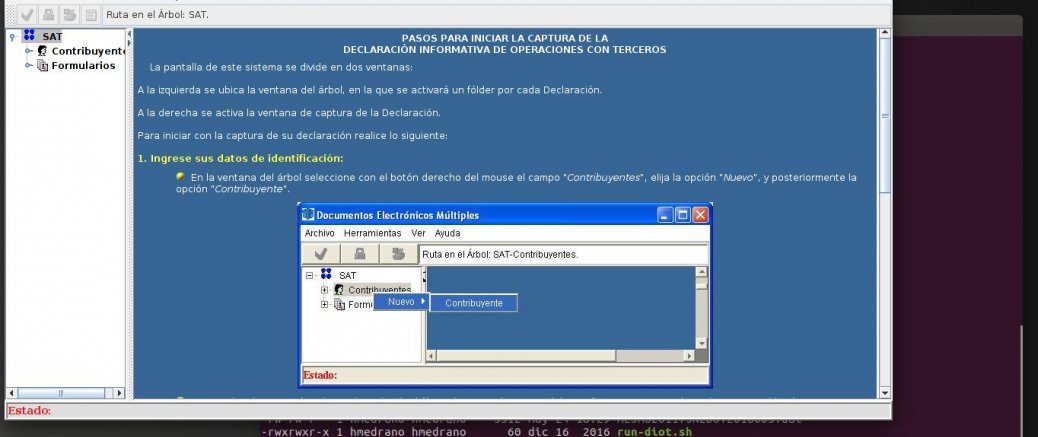Viewport: 1038px width, 437px height.
Task: Expand the Contribuyentes tree node
Action: click(x=28, y=51)
